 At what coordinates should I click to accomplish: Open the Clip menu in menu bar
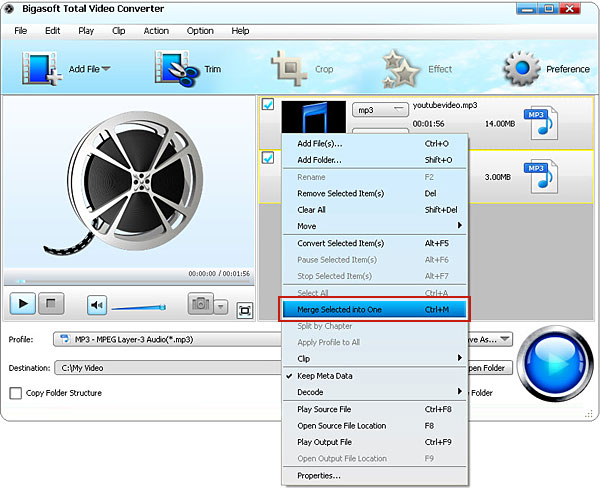(119, 31)
